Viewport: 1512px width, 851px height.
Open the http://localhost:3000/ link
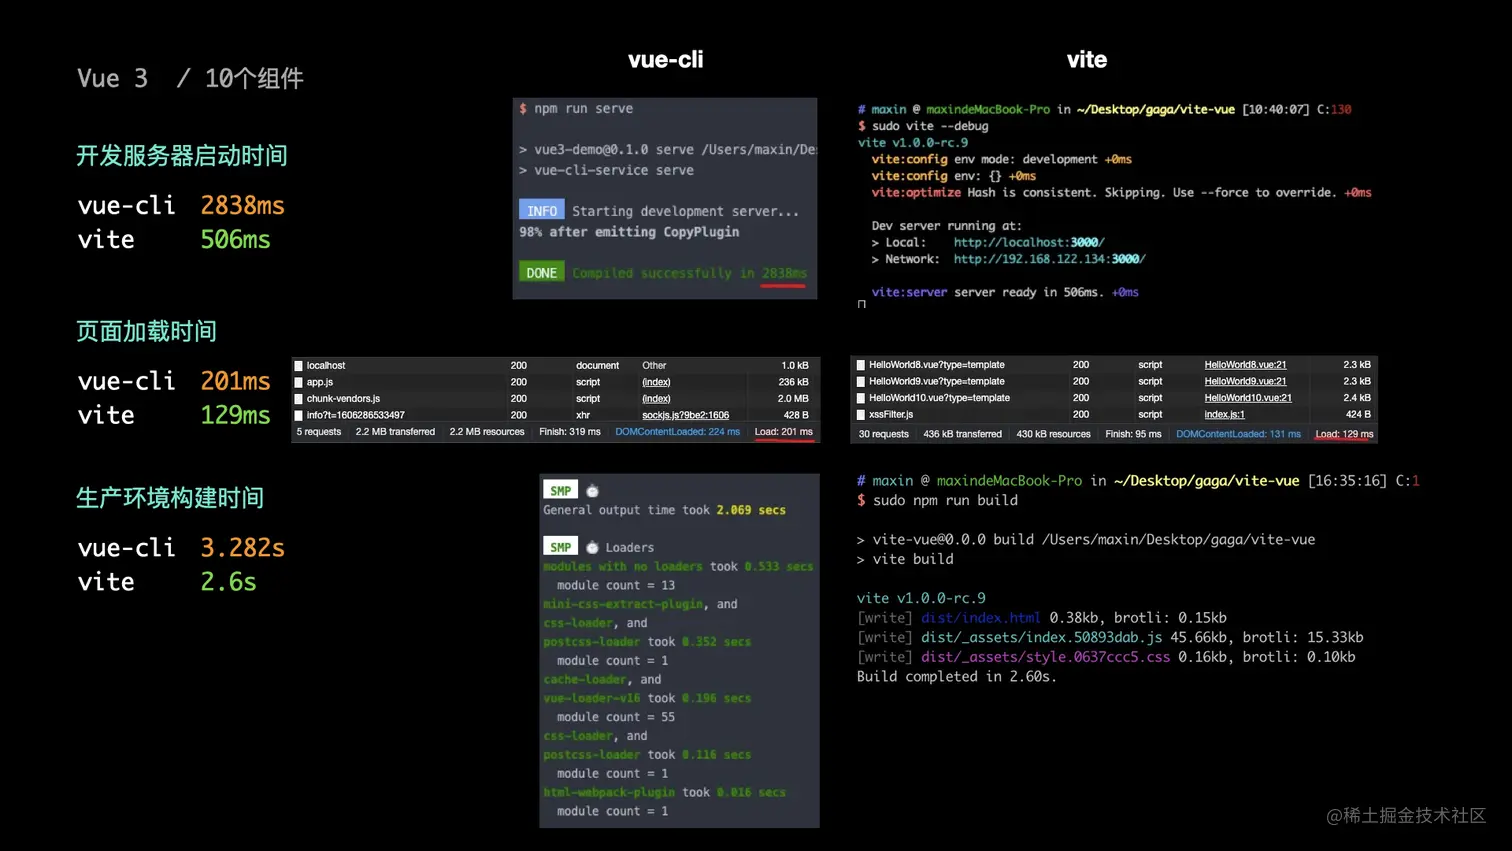click(1029, 242)
